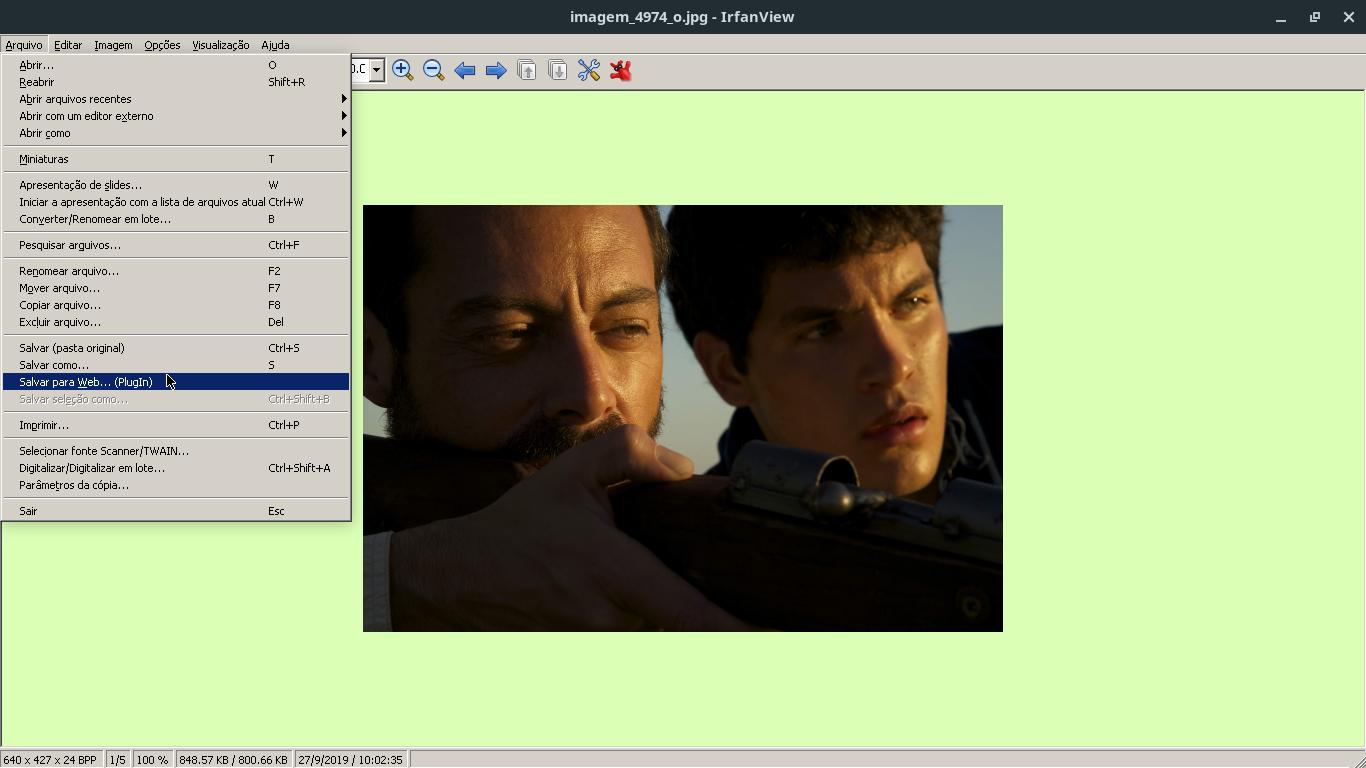The width and height of the screenshot is (1366, 768).
Task: Click the previous page toolbar icon
Action: [x=527, y=70]
